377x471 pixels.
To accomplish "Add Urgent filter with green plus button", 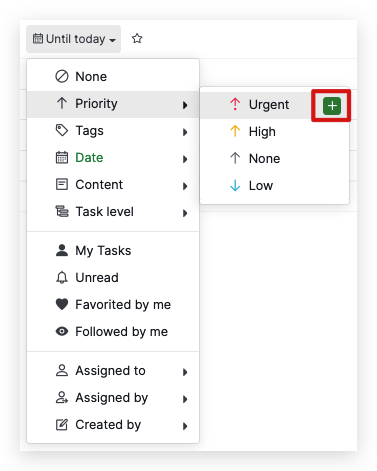I will [x=332, y=106].
